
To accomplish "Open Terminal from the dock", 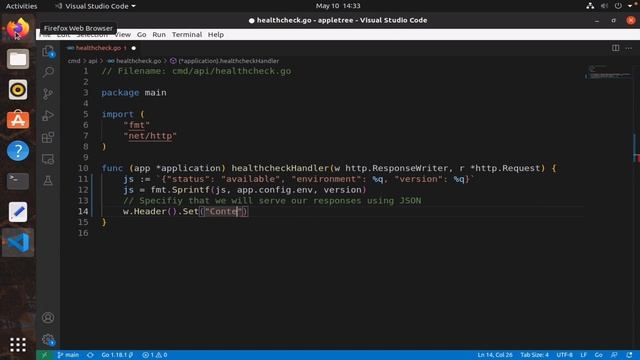I will (x=18, y=181).
